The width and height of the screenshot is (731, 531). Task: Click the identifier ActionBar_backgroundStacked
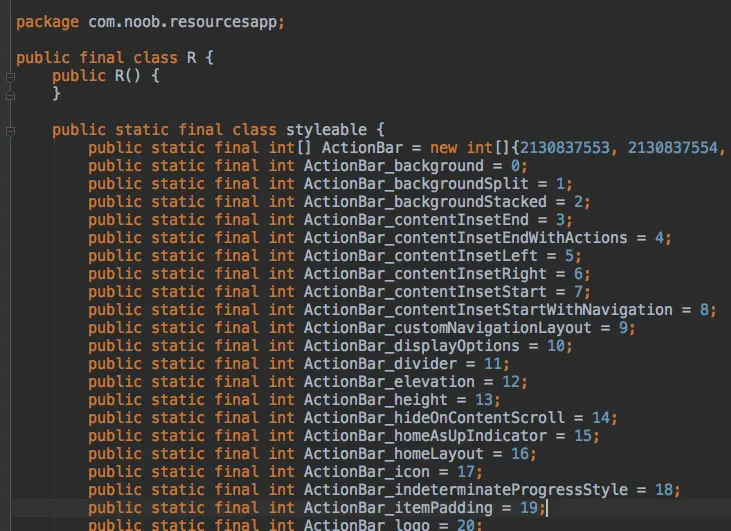coord(425,202)
